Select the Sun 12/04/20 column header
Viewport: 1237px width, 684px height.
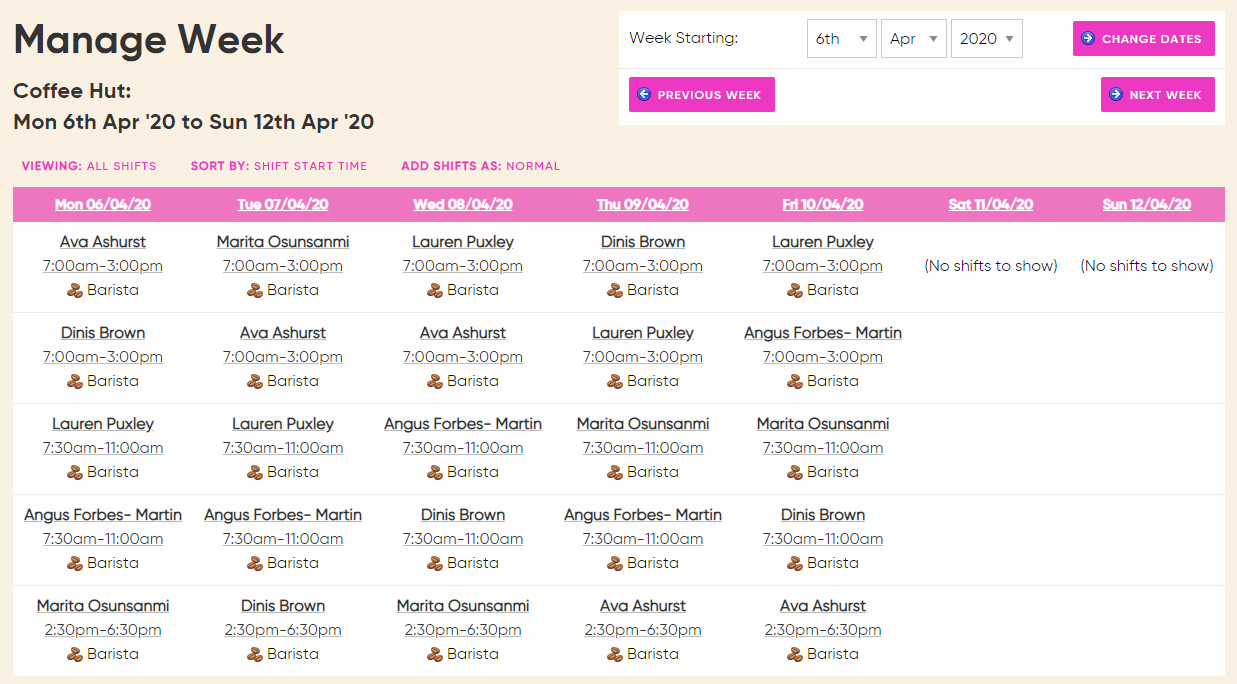pyautogui.click(x=1146, y=204)
